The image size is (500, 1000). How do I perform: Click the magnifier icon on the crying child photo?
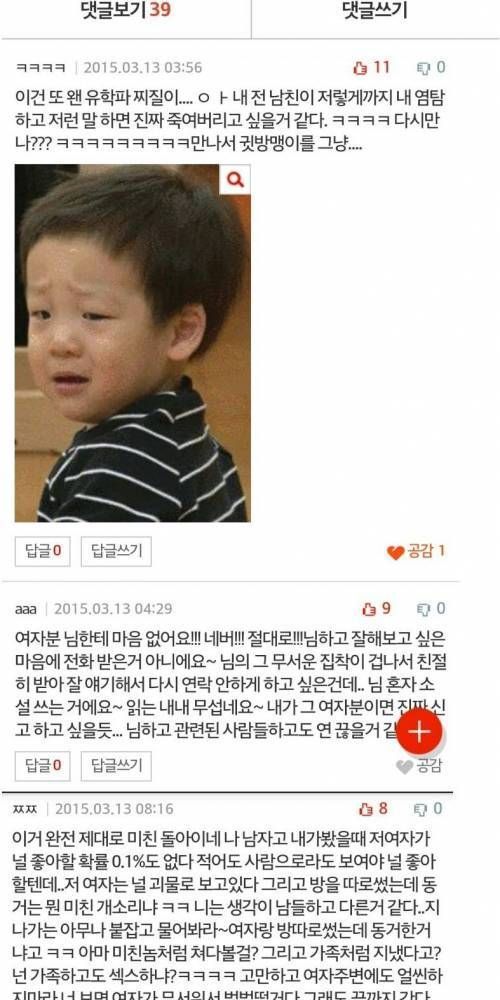click(x=235, y=180)
